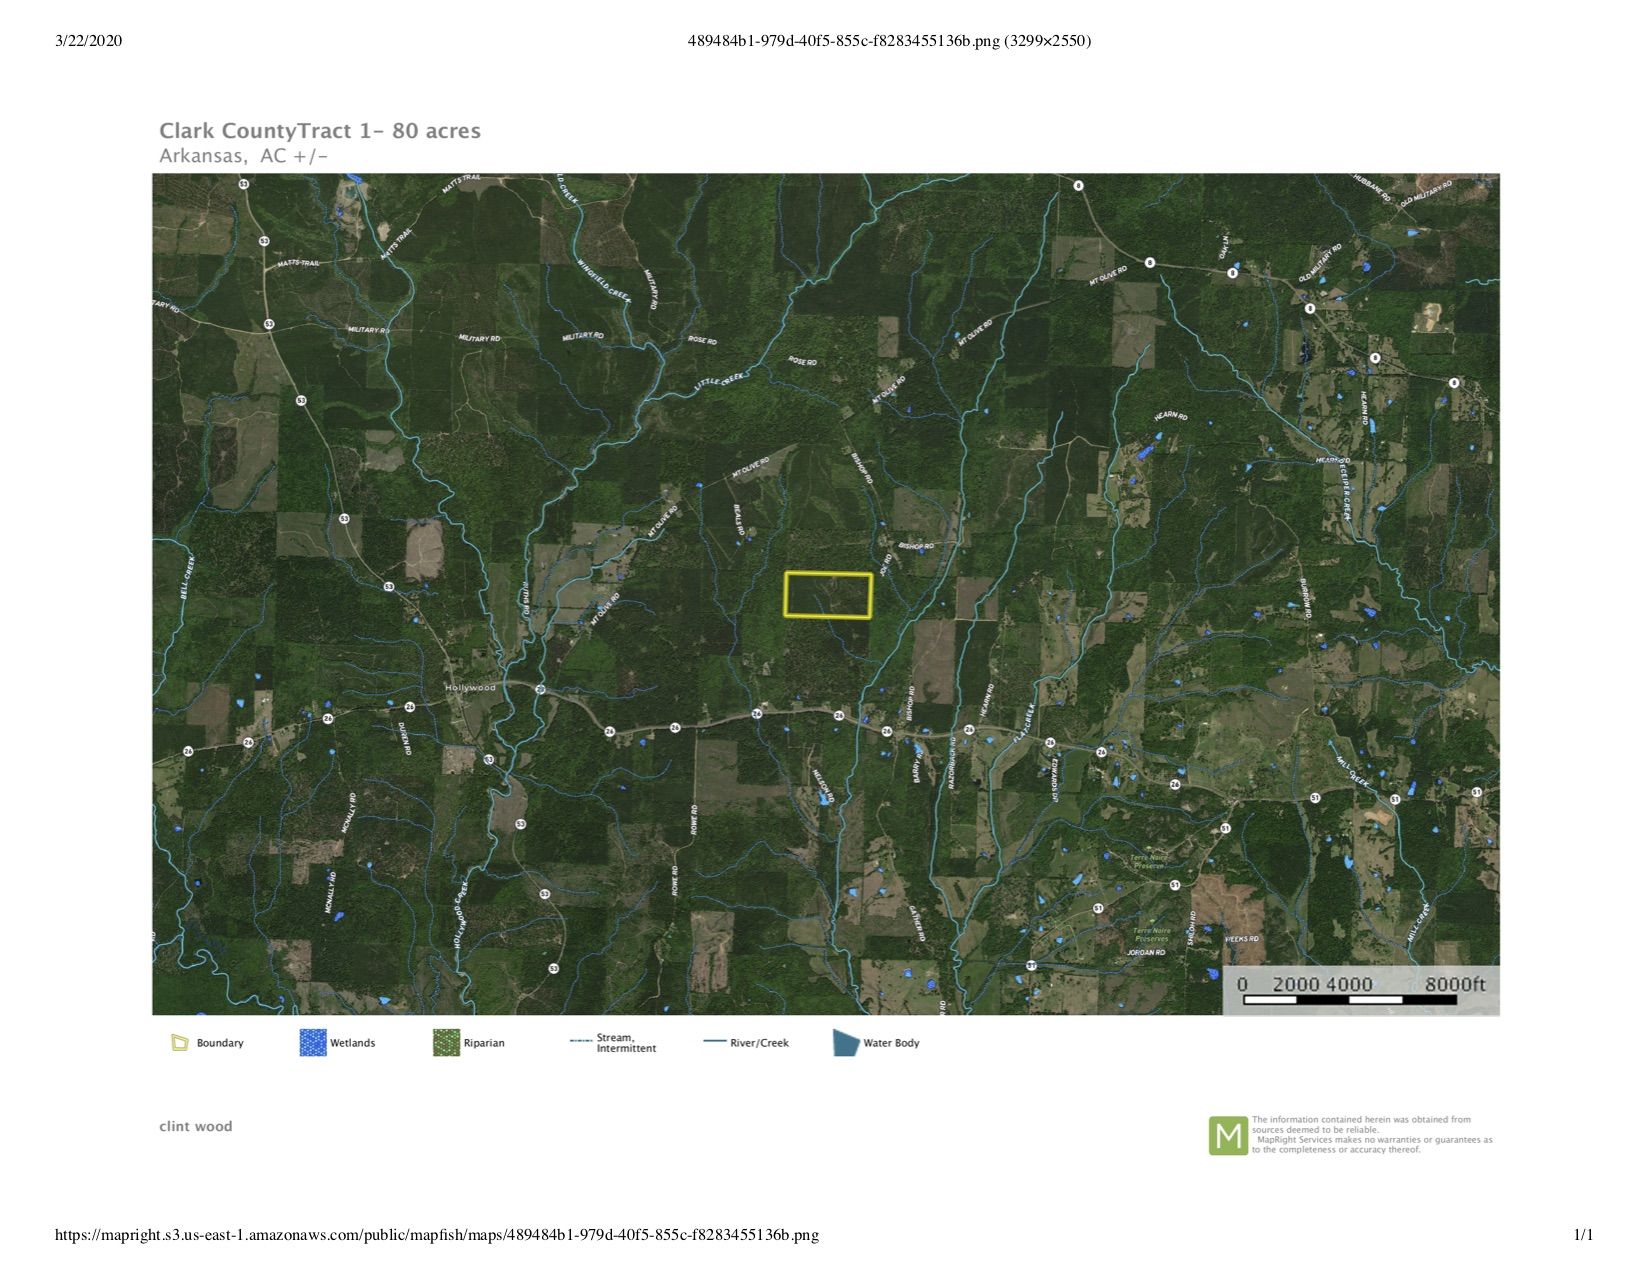Click the Terre Noire Preserve label
Image resolution: width=1650 pixels, height=1275 pixels.
tap(1149, 861)
